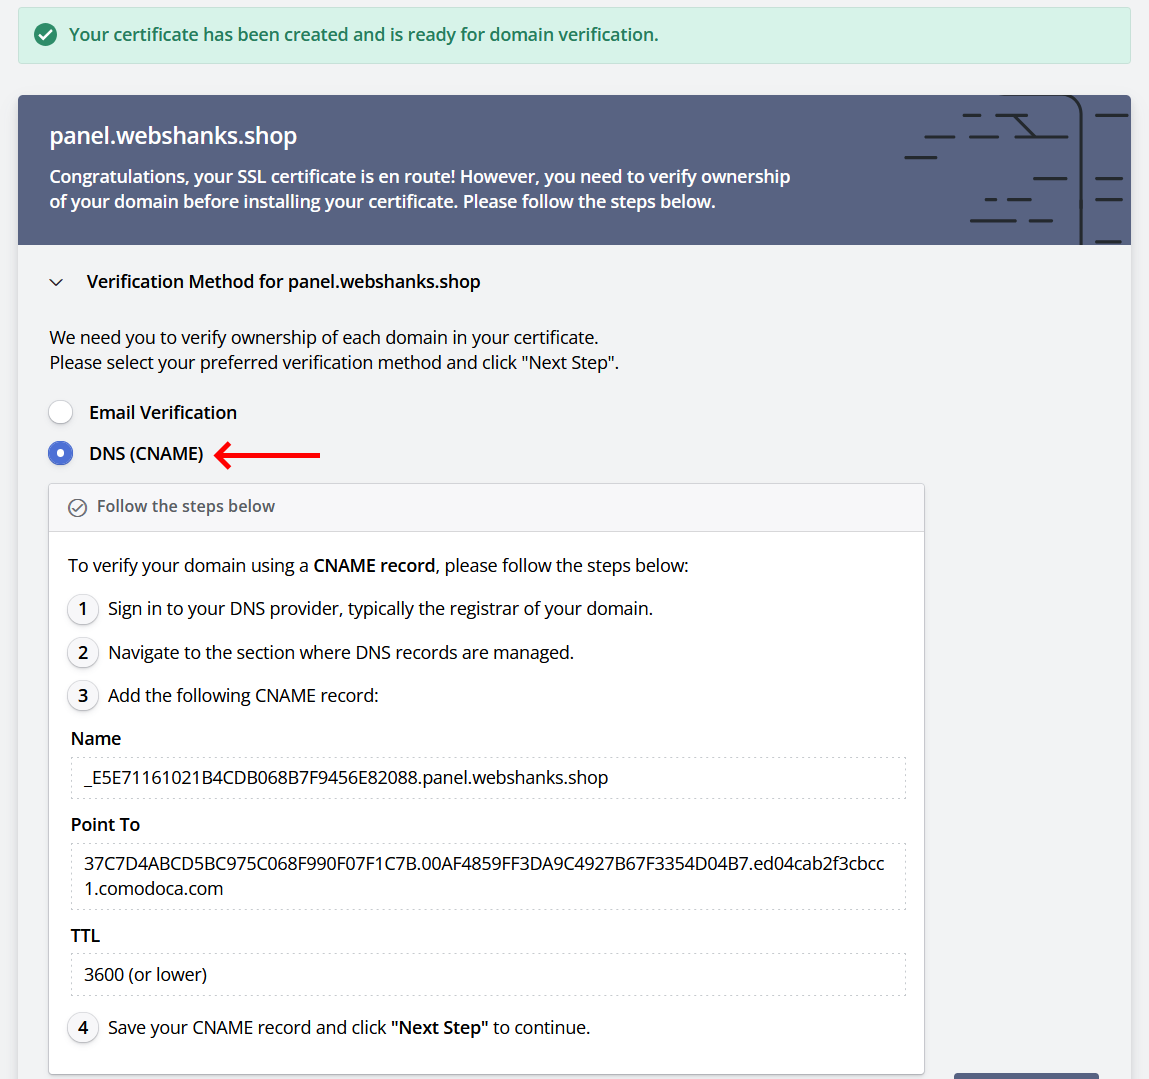This screenshot has width=1149, height=1079.
Task: Click the Point To value field
Action: 488,876
